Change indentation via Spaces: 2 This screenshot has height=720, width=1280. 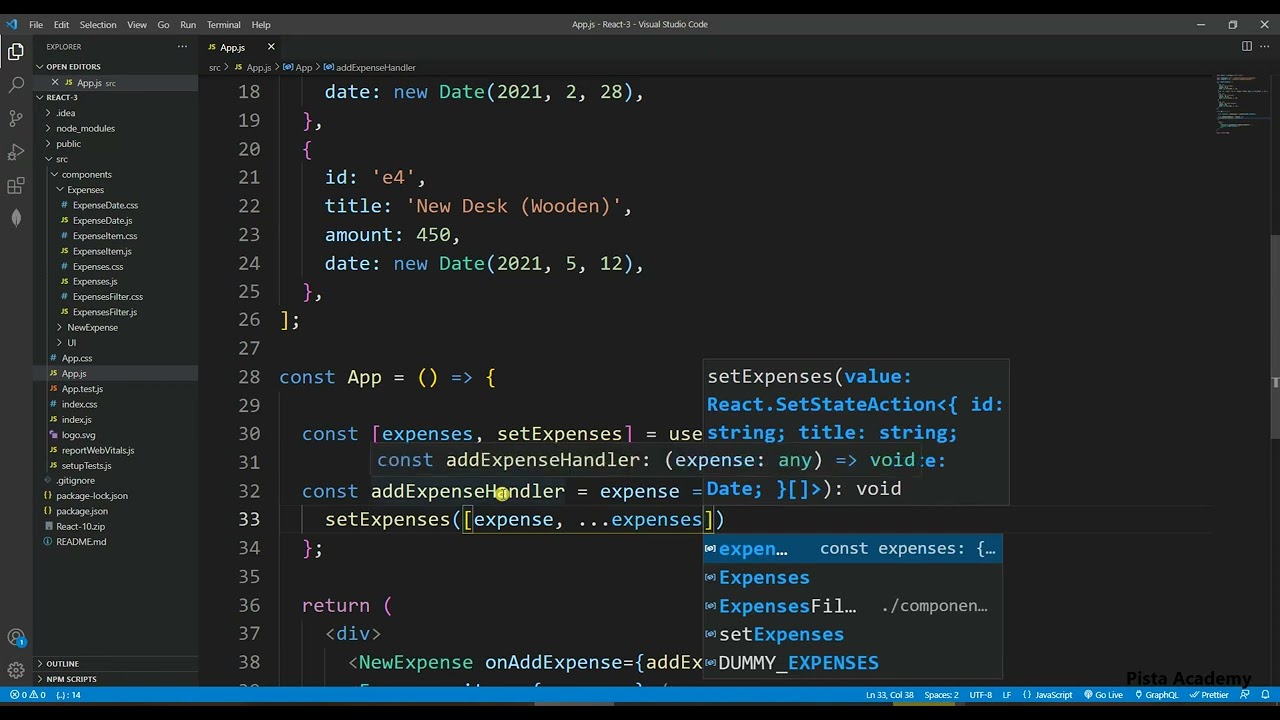point(941,695)
